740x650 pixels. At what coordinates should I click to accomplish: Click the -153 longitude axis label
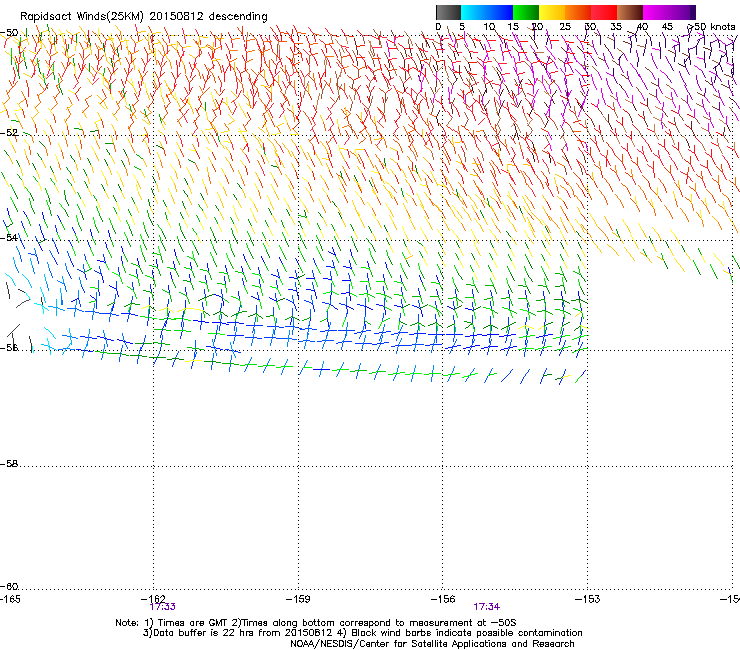pyautogui.click(x=588, y=599)
